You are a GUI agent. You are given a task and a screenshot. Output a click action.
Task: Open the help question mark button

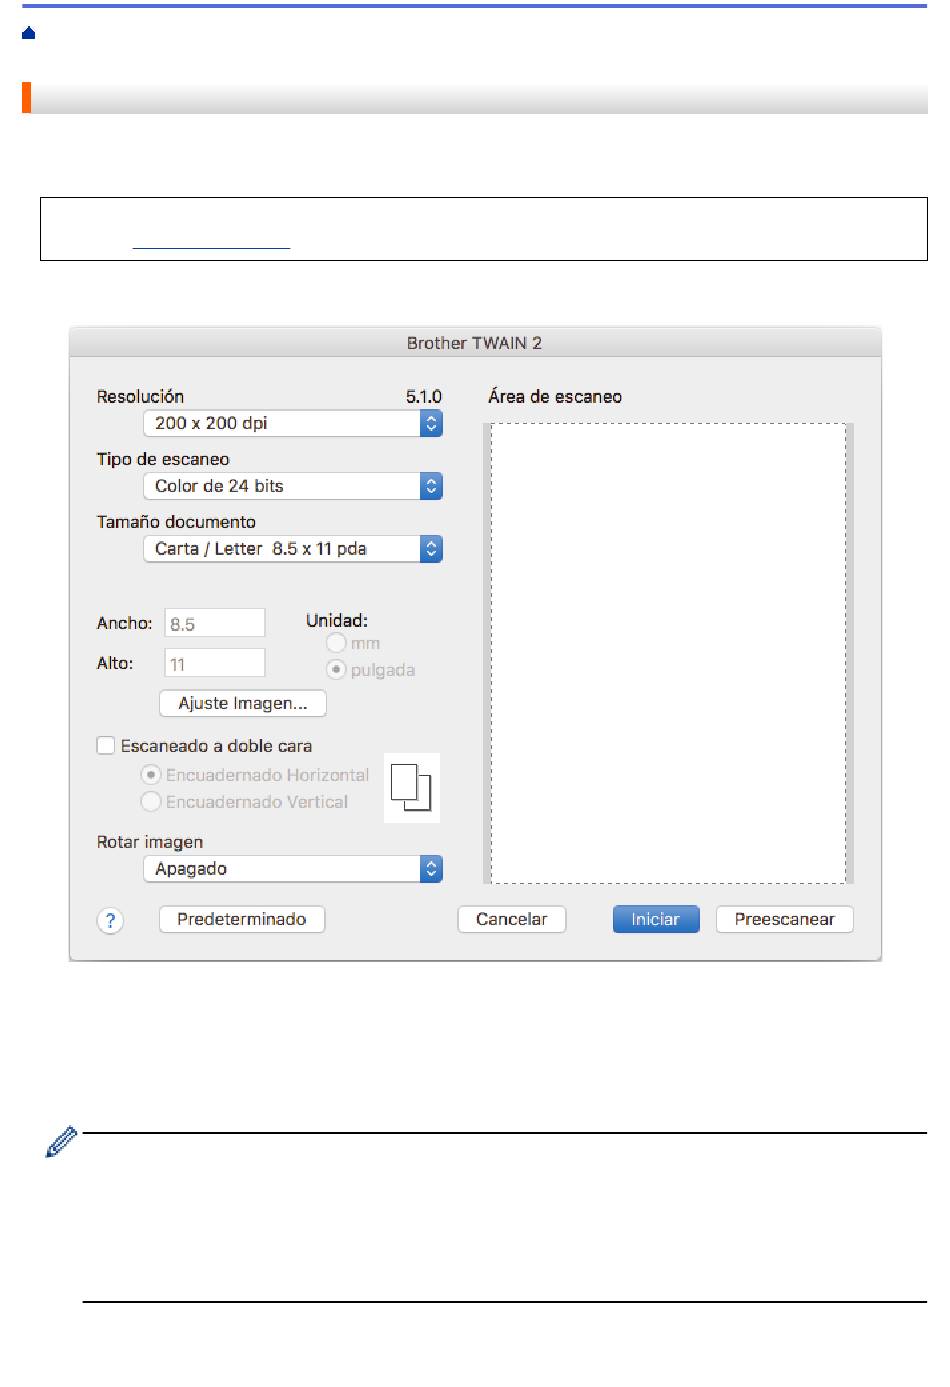point(110,921)
